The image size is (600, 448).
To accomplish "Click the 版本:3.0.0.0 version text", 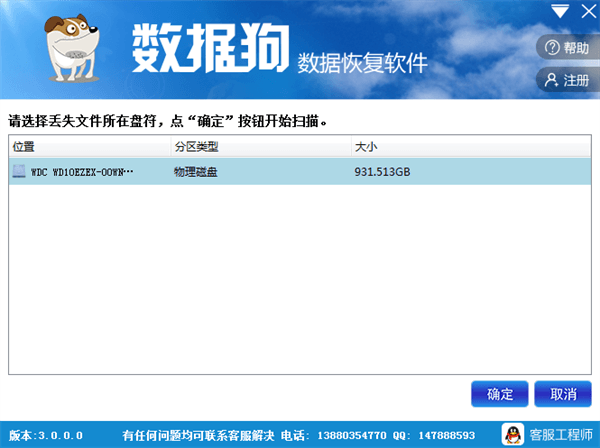I will (46, 435).
